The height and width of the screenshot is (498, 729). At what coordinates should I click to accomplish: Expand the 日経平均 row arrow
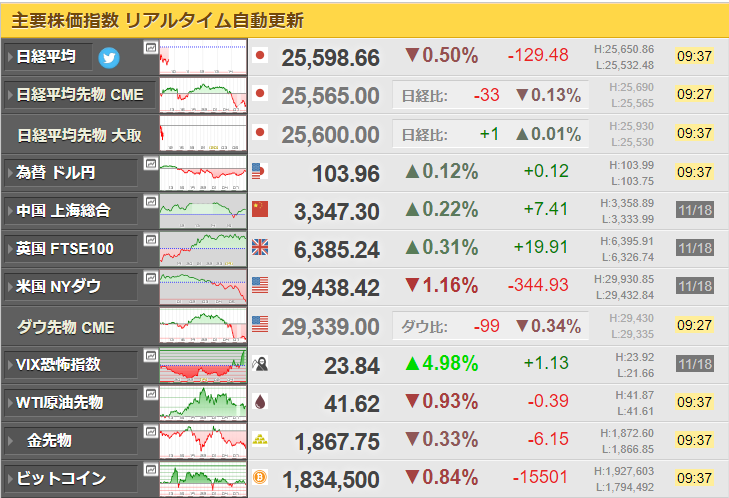coord(10,57)
